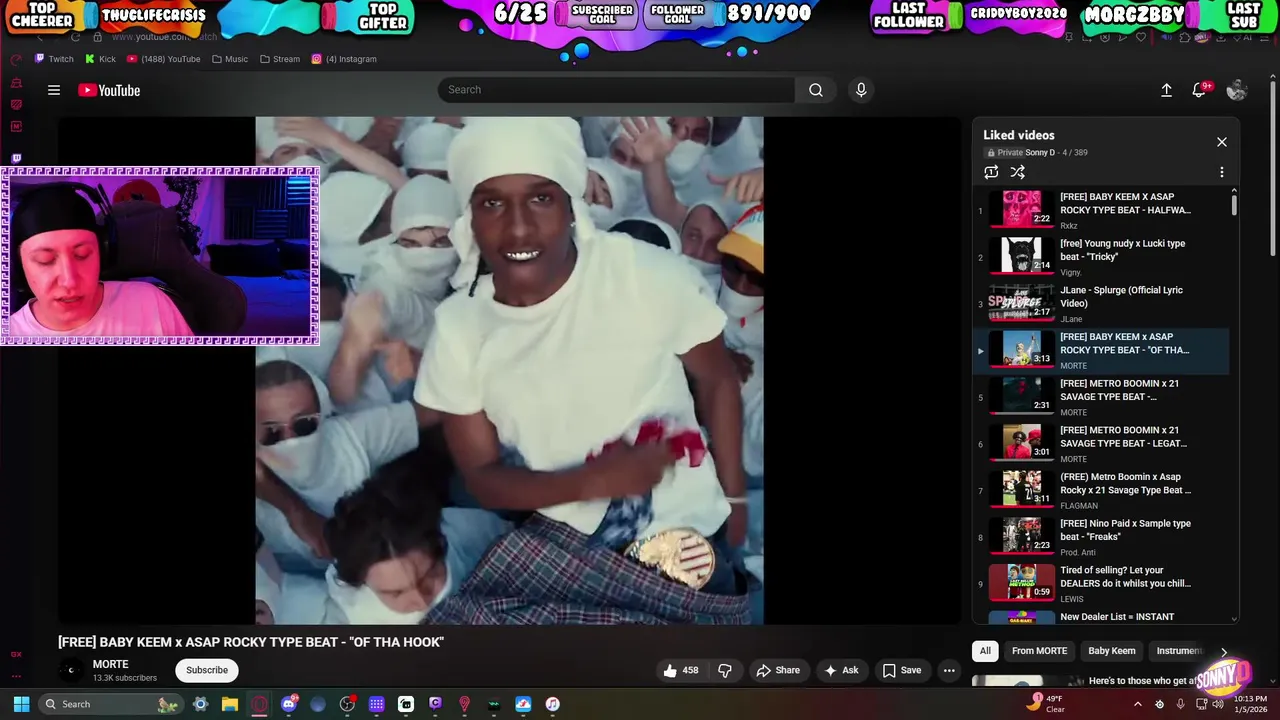Open the Stream bookmarks folder

click(x=280, y=59)
